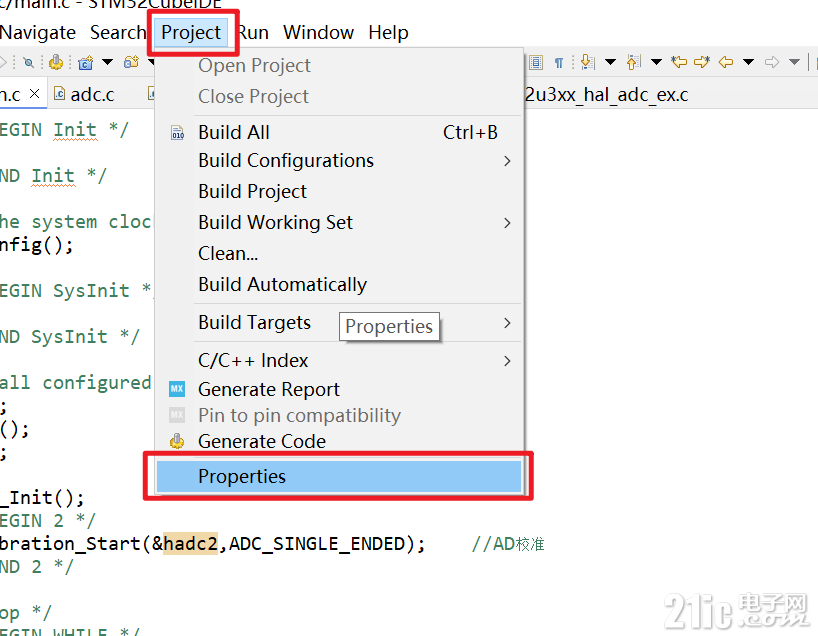Image resolution: width=818 pixels, height=636 pixels.
Task: Go to the Next Edit Location icon
Action: point(702,62)
